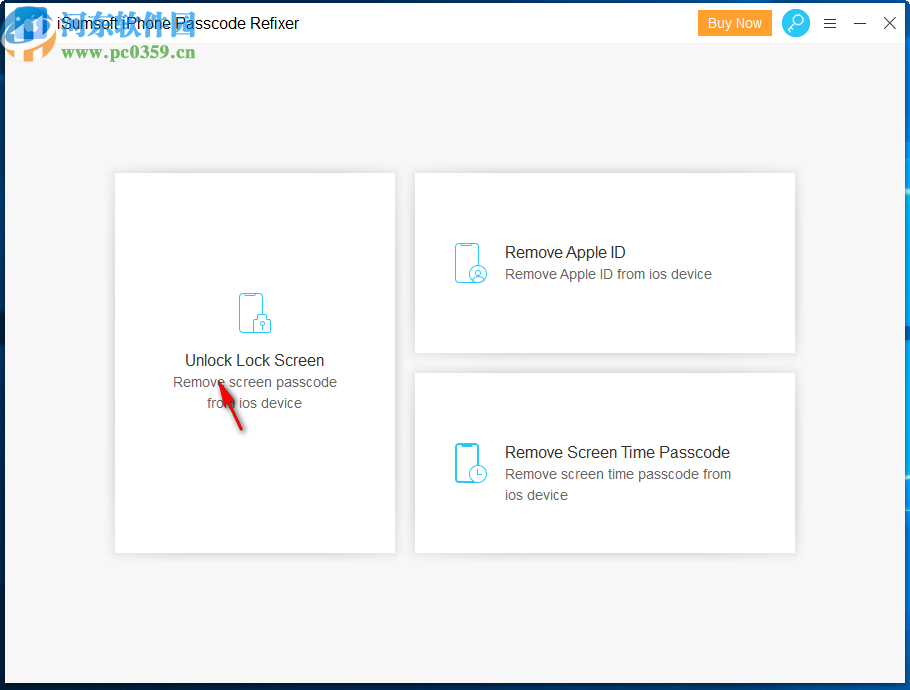Start Remove Screen Time Passcode

pyautogui.click(x=605, y=462)
